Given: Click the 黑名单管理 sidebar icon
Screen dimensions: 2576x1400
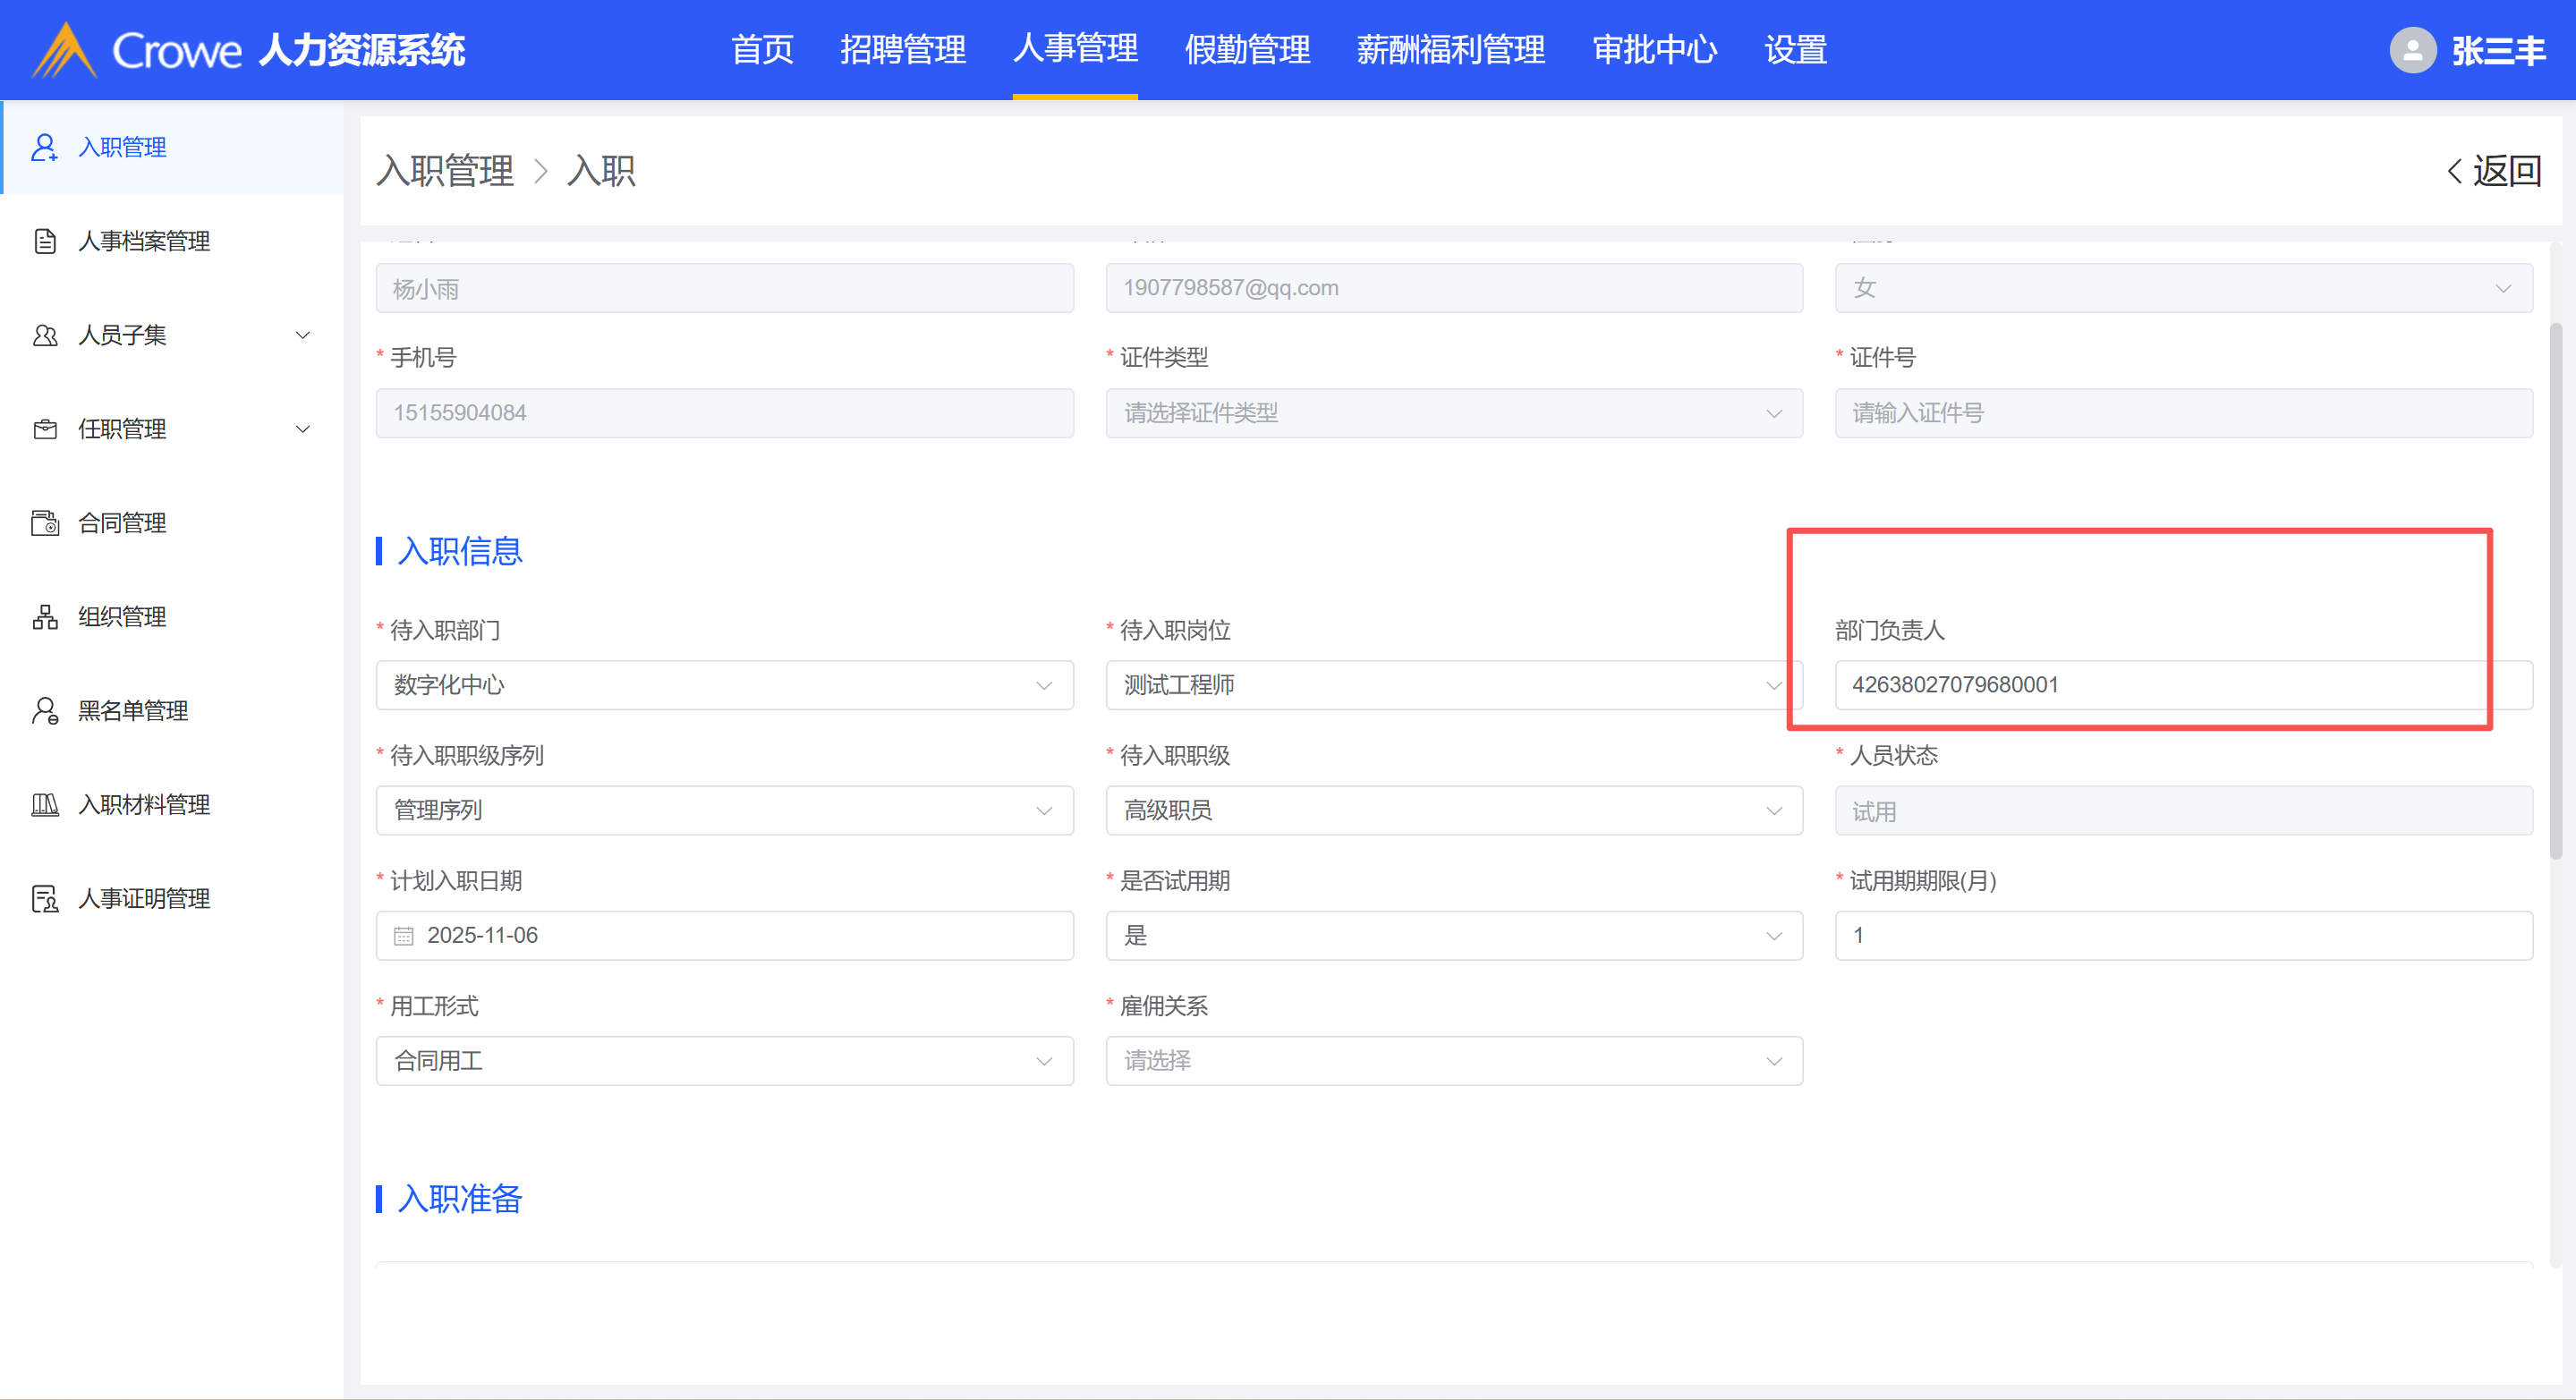Looking at the screenshot, I should click(x=44, y=711).
